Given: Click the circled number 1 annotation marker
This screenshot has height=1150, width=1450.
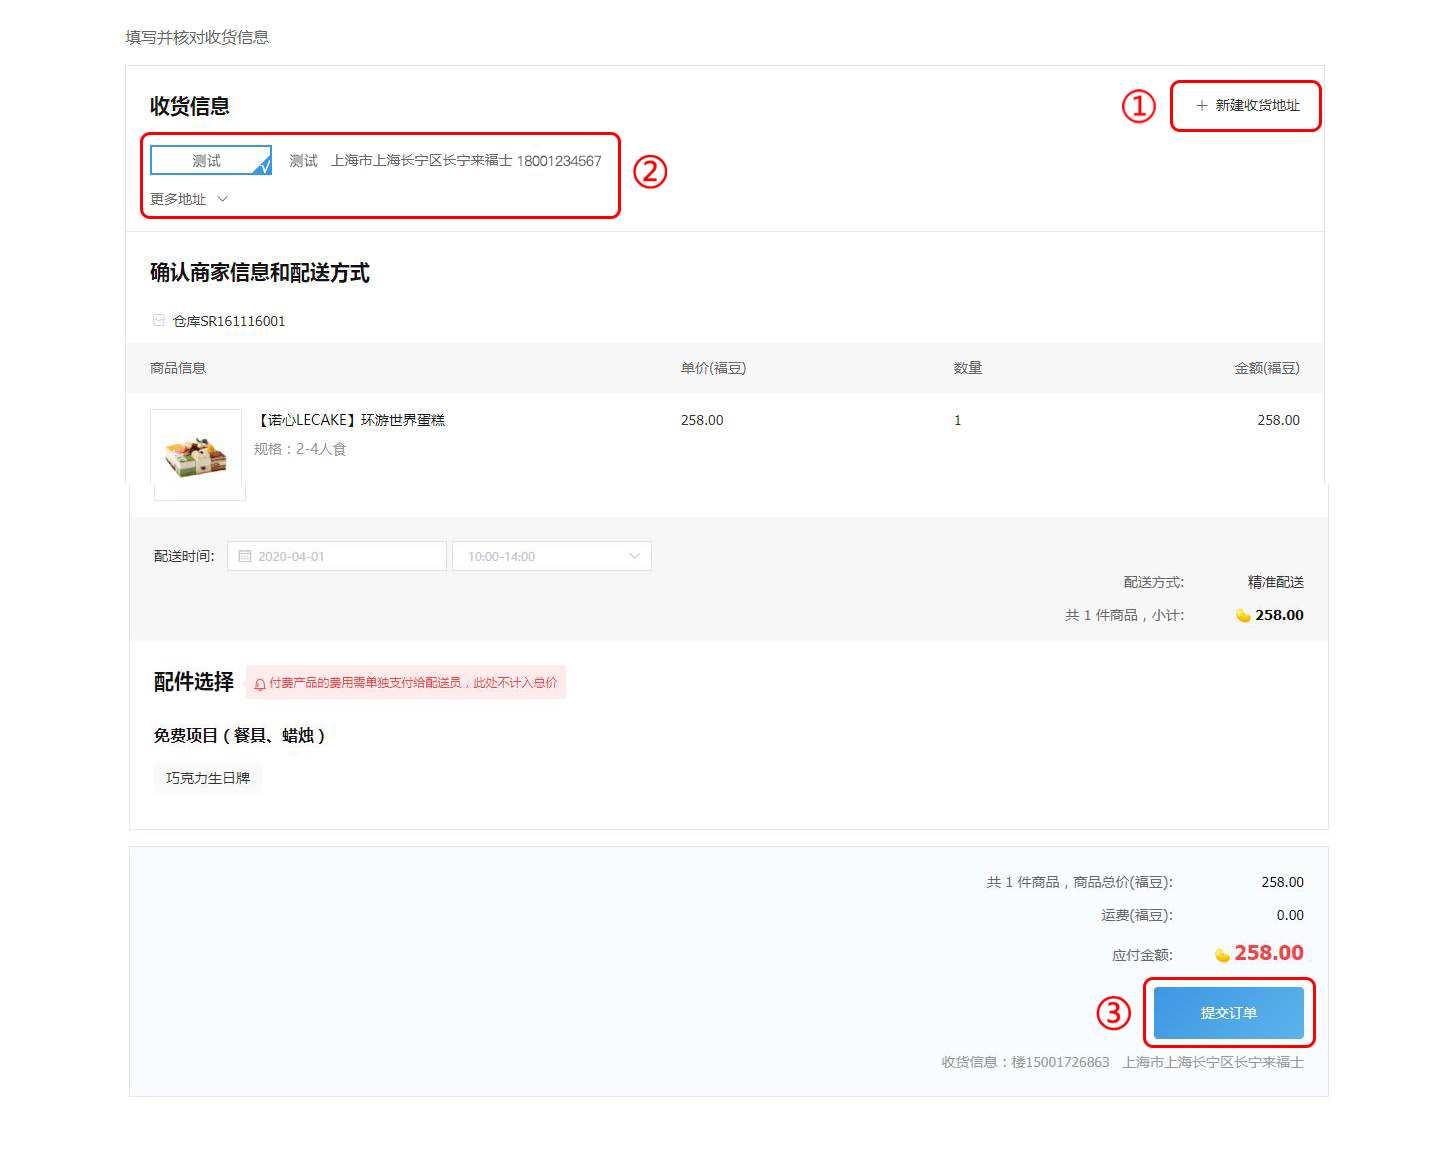Looking at the screenshot, I should [1138, 106].
